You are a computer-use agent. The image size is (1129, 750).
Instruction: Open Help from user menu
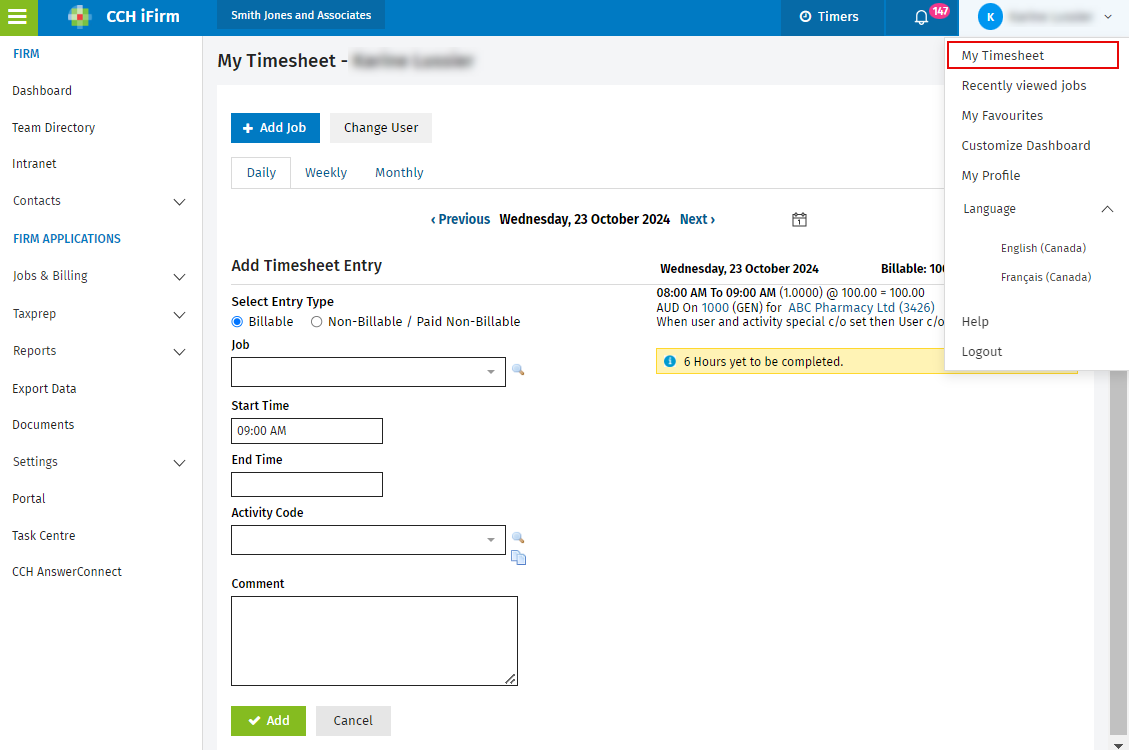[975, 322]
